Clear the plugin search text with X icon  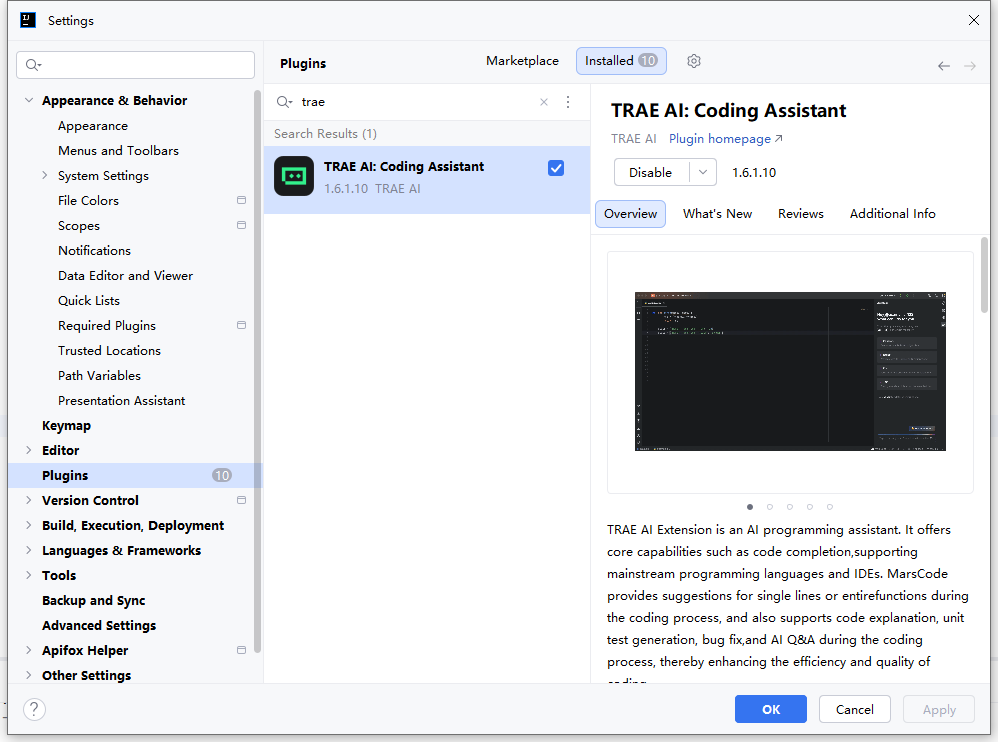pyautogui.click(x=544, y=102)
